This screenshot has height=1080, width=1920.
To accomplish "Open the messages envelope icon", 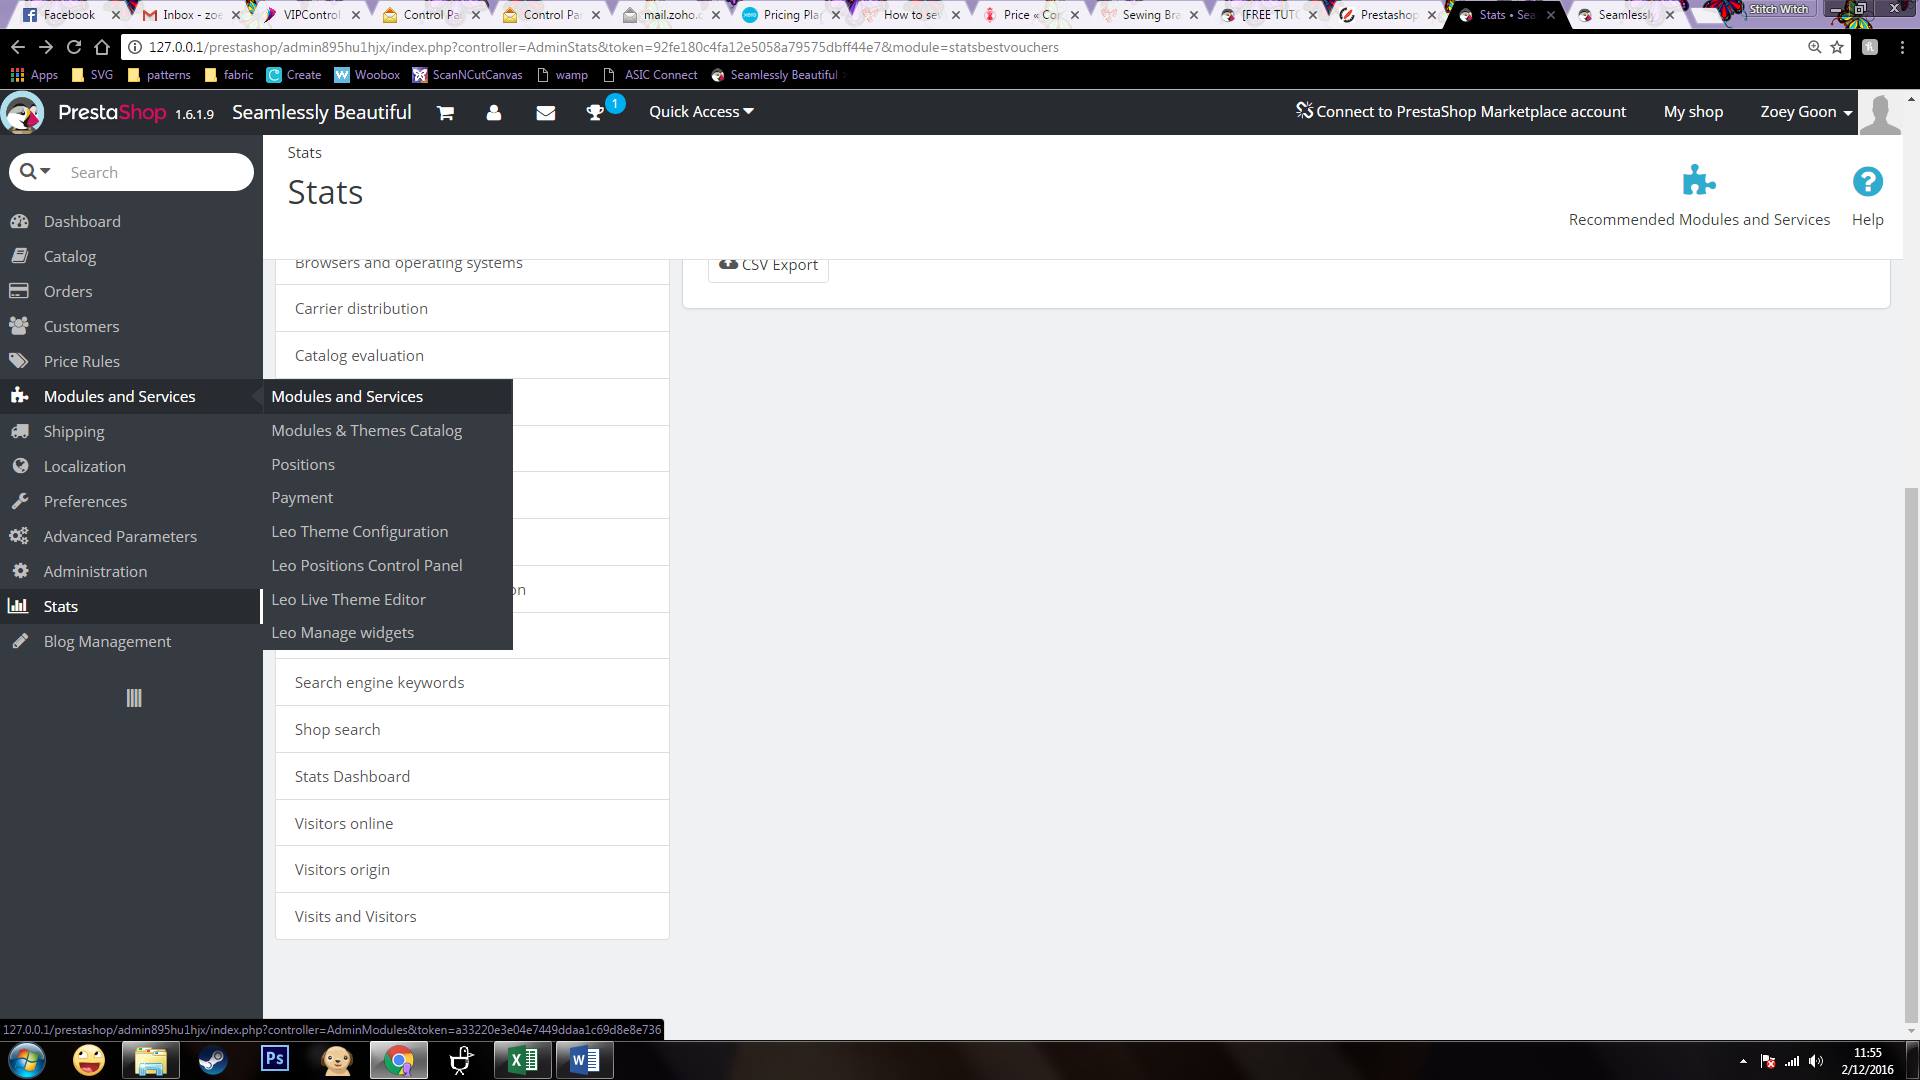I will tap(545, 113).
